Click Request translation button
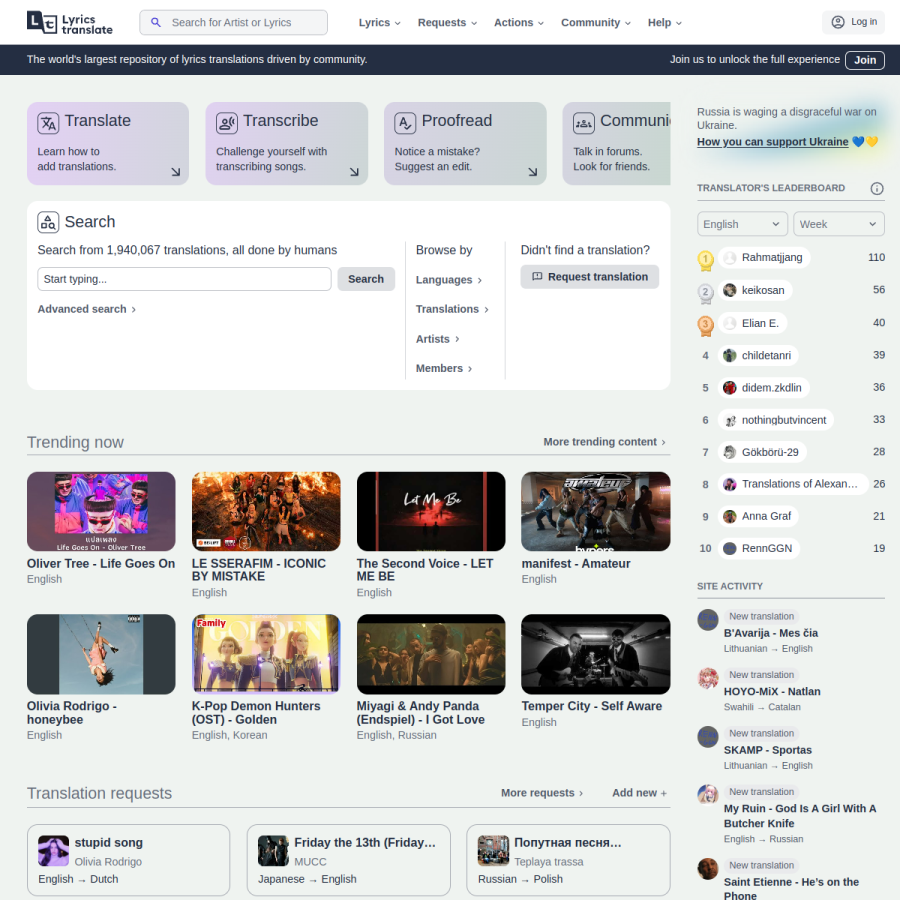The width and height of the screenshot is (900, 900). [589, 277]
